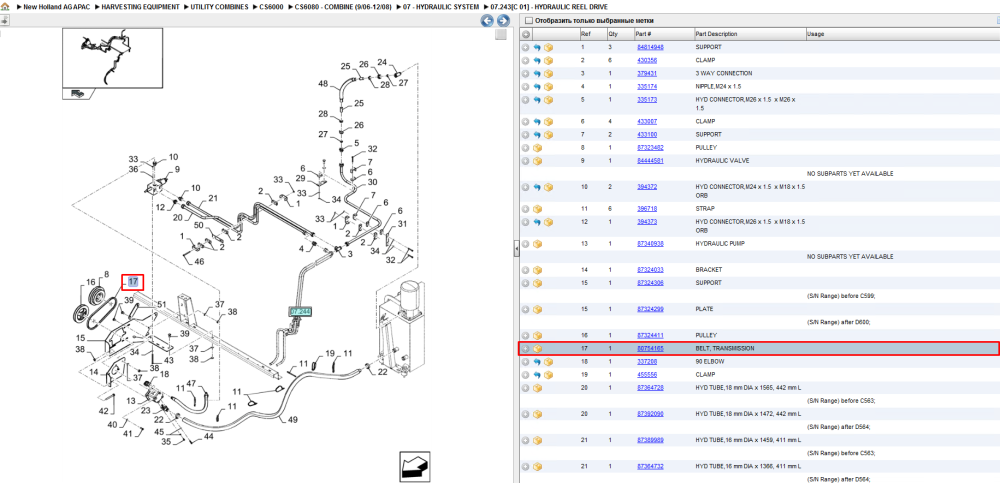
Task: Open part number link for HYDRAULIC PUMP
Action: [x=650, y=244]
